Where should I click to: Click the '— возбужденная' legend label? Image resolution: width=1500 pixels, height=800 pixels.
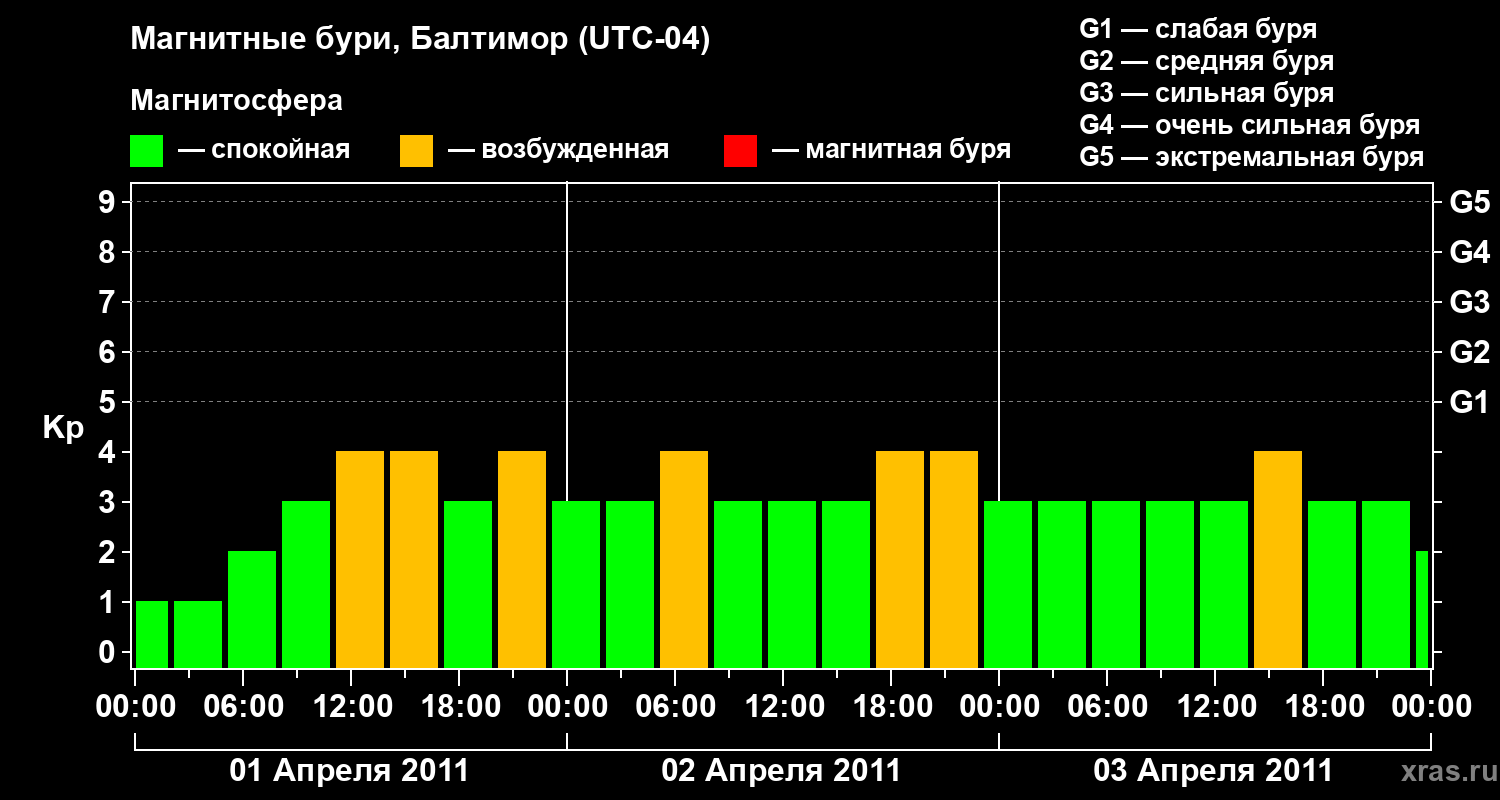pyautogui.click(x=558, y=150)
